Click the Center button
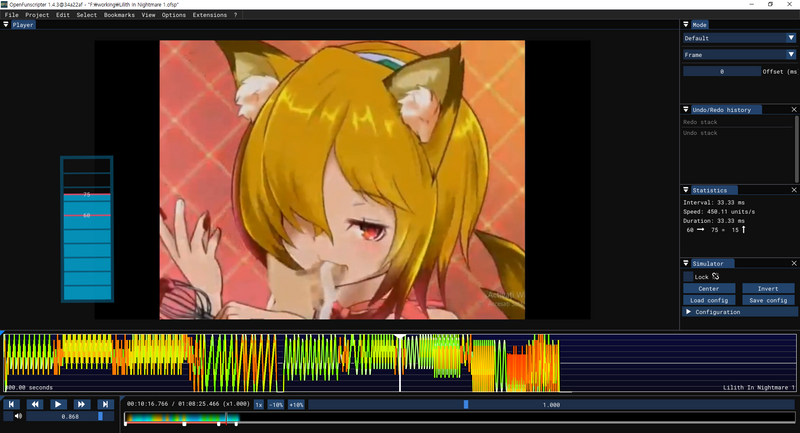The height and width of the screenshot is (433, 800). (x=709, y=289)
